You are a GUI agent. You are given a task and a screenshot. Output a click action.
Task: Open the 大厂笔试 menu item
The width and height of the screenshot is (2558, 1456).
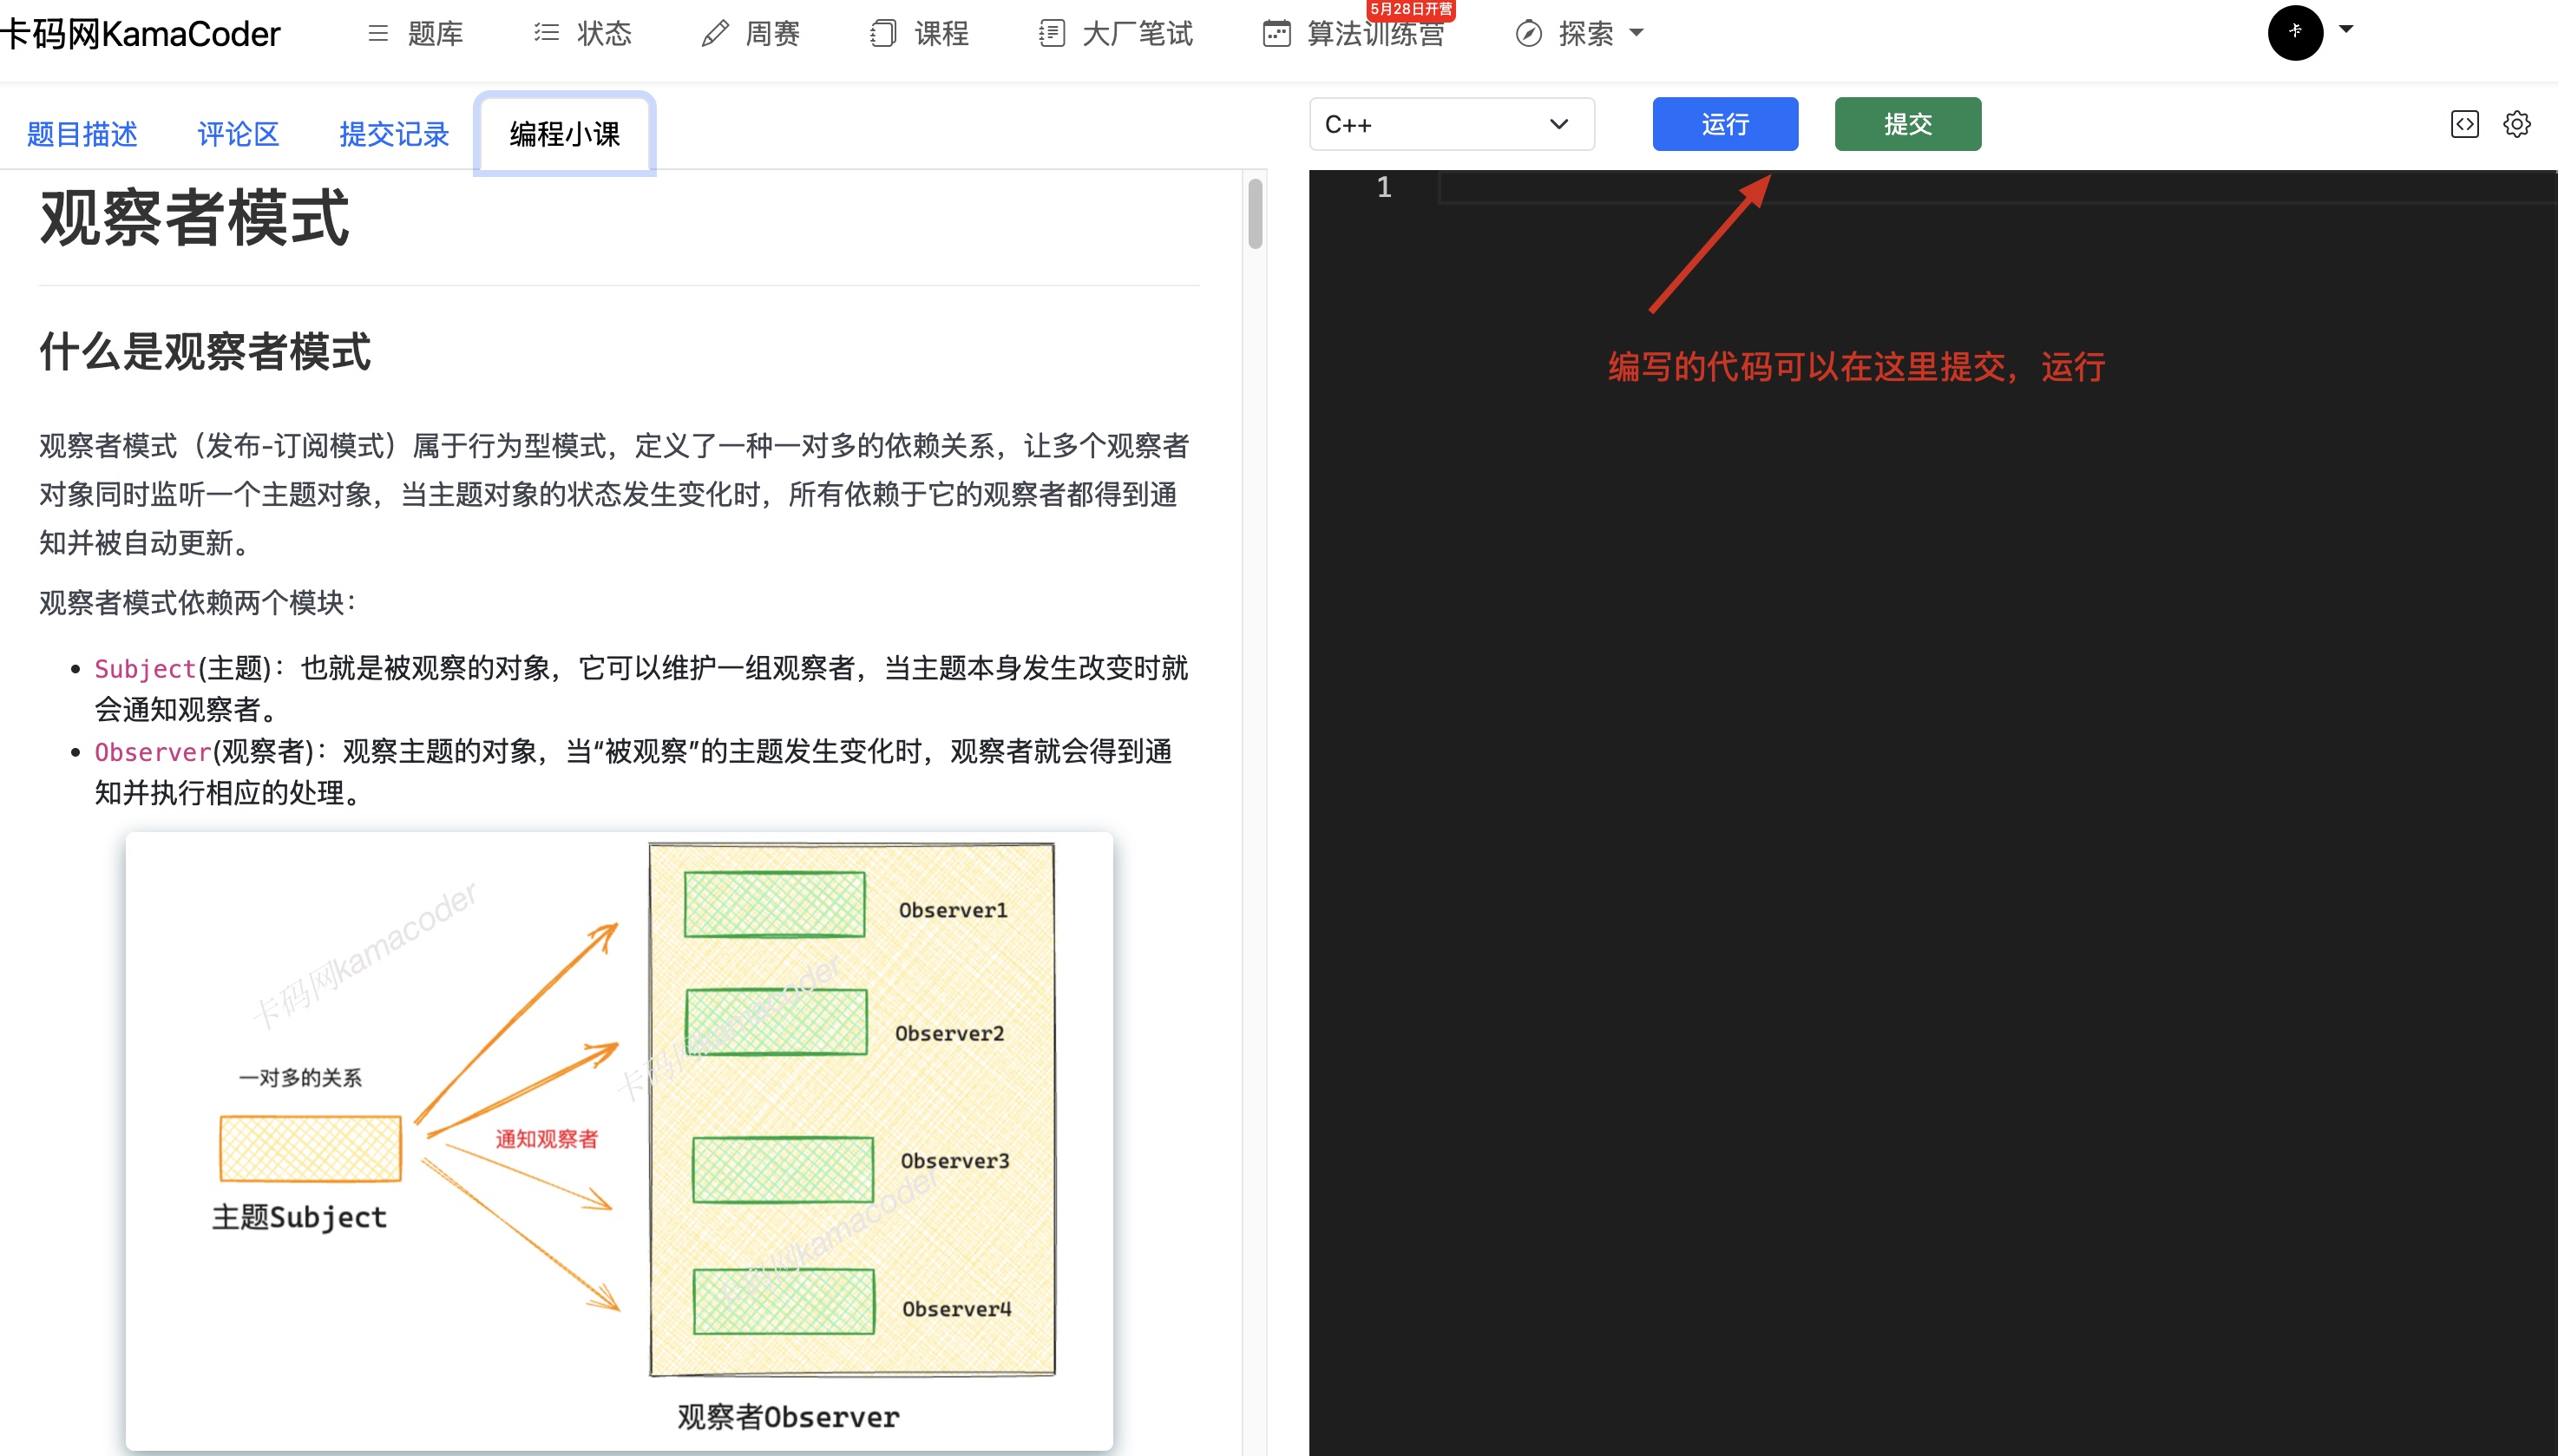[1137, 34]
